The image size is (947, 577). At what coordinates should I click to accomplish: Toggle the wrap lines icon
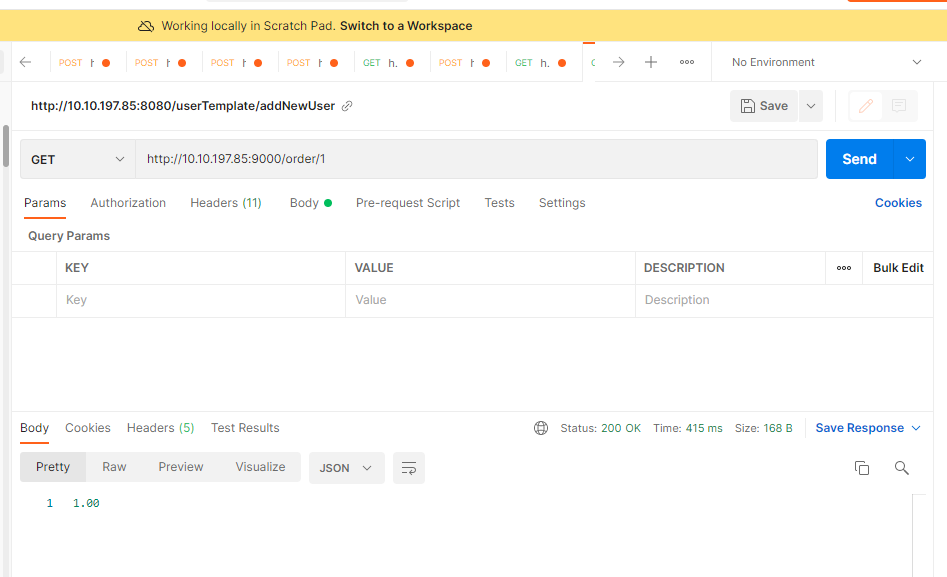(409, 468)
